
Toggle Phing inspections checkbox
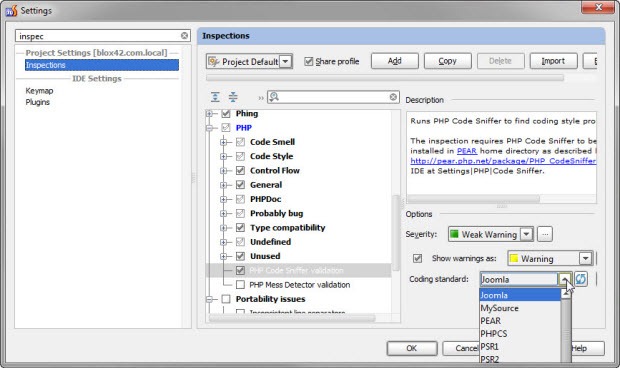point(226,114)
